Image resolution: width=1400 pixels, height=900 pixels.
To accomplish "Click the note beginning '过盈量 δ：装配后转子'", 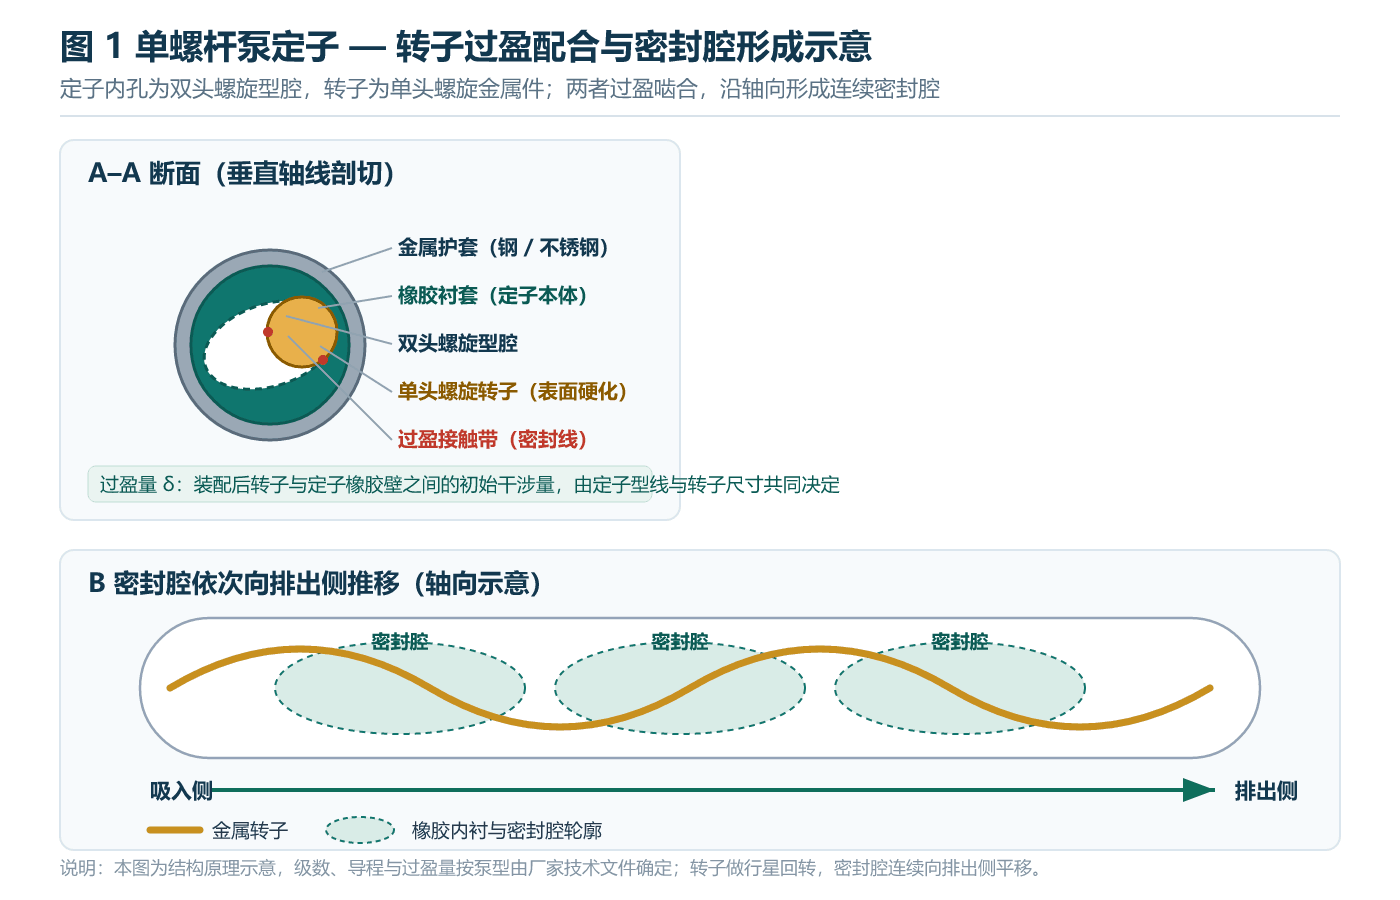I will 470,485.
